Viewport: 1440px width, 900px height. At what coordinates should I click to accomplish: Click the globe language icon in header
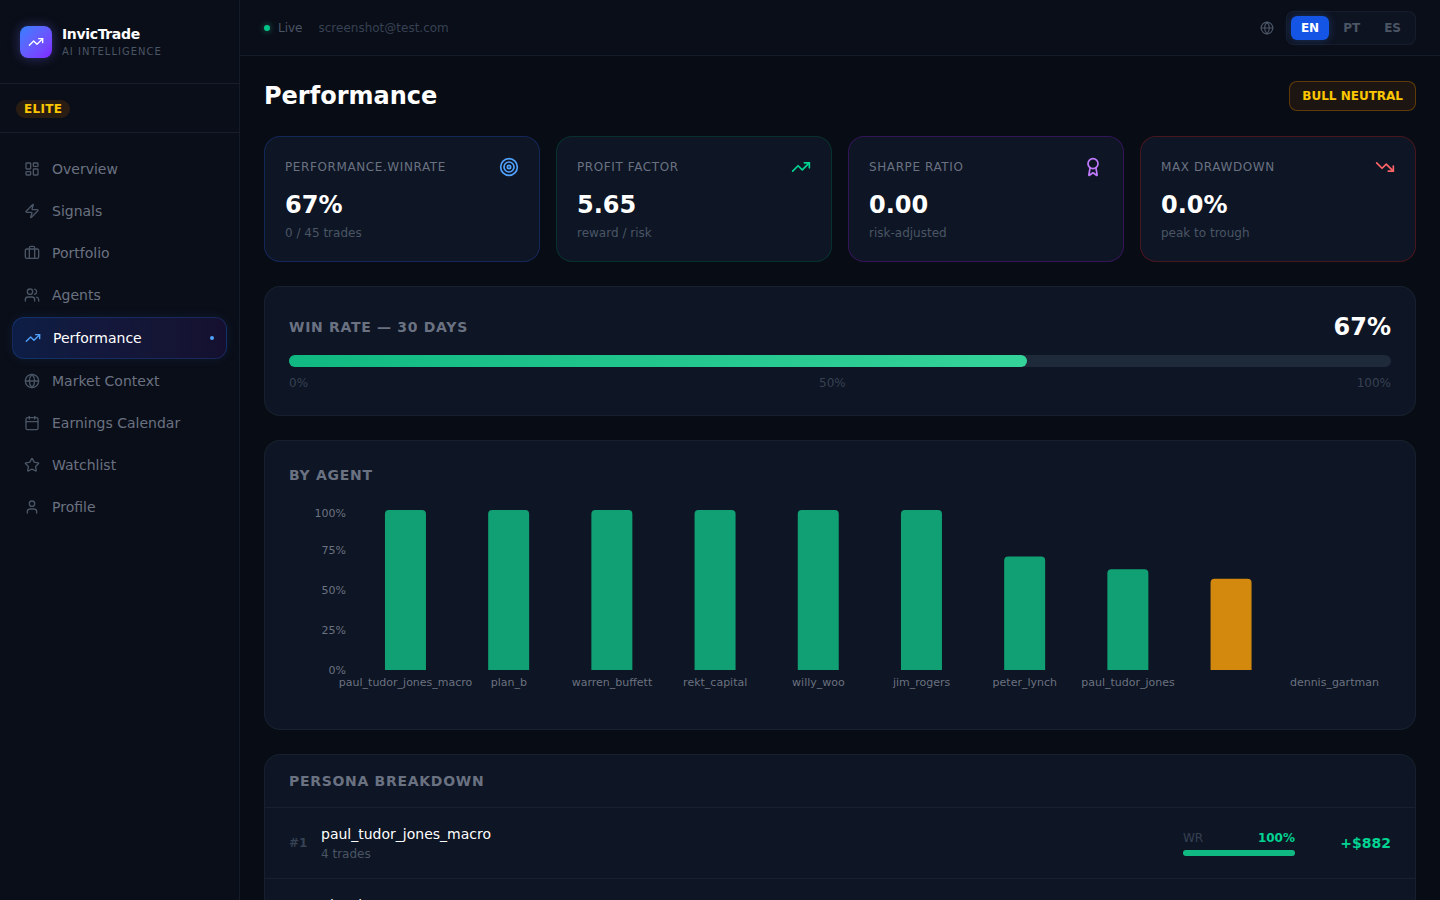[x=1267, y=27]
